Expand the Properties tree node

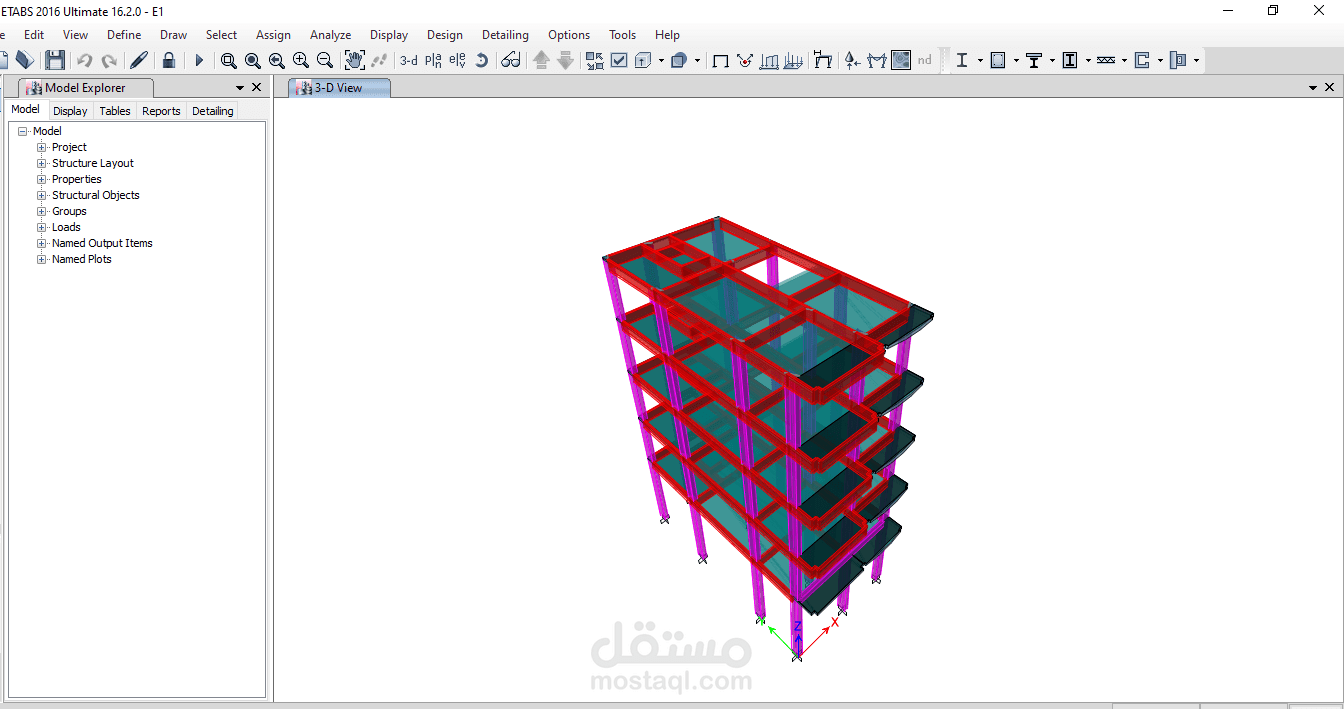(42, 179)
